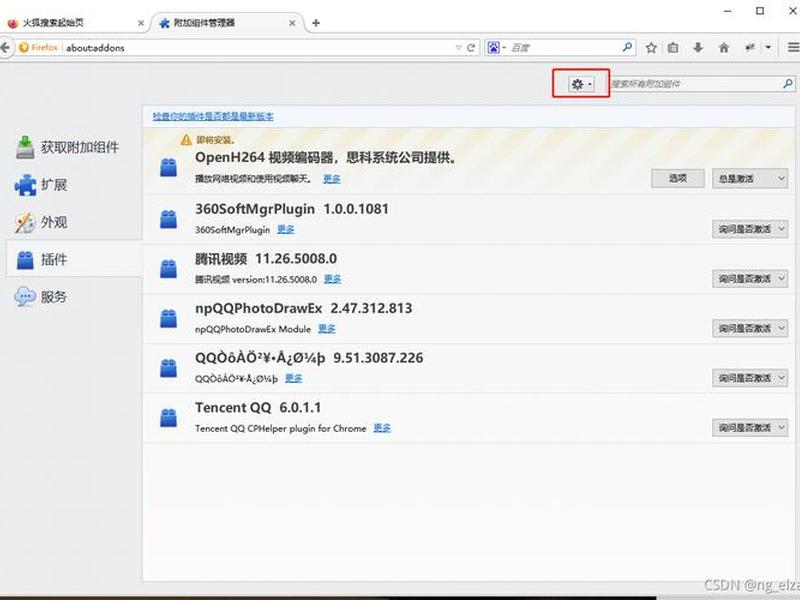
Task: Open the bookmarks list clipboard icon
Action: 673,48
